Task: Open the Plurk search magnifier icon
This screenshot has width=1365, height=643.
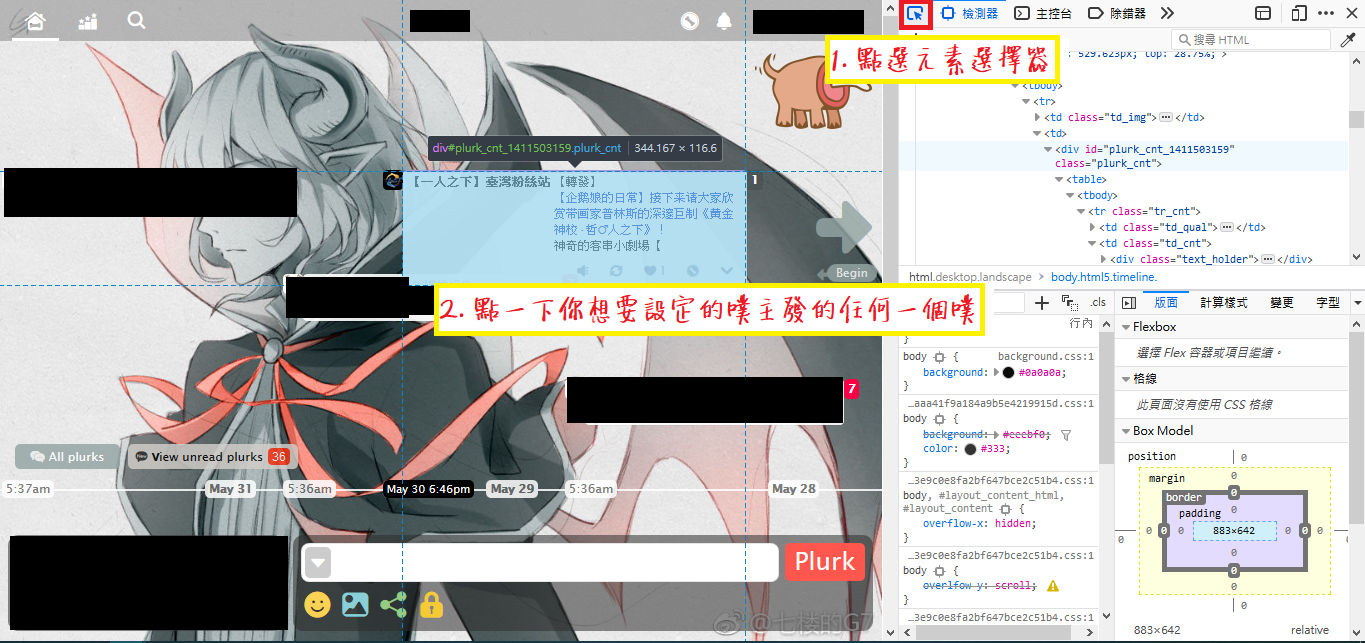Action: 137,21
